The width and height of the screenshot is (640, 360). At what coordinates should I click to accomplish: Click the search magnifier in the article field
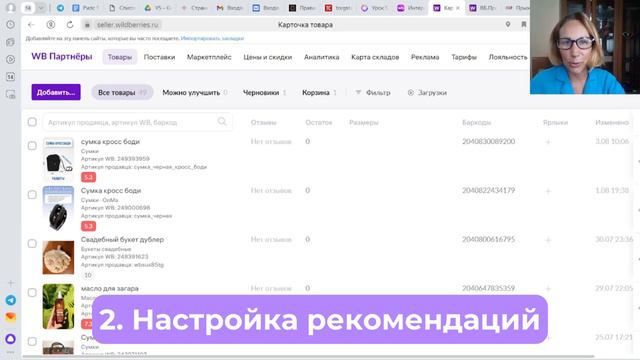pyautogui.click(x=222, y=122)
